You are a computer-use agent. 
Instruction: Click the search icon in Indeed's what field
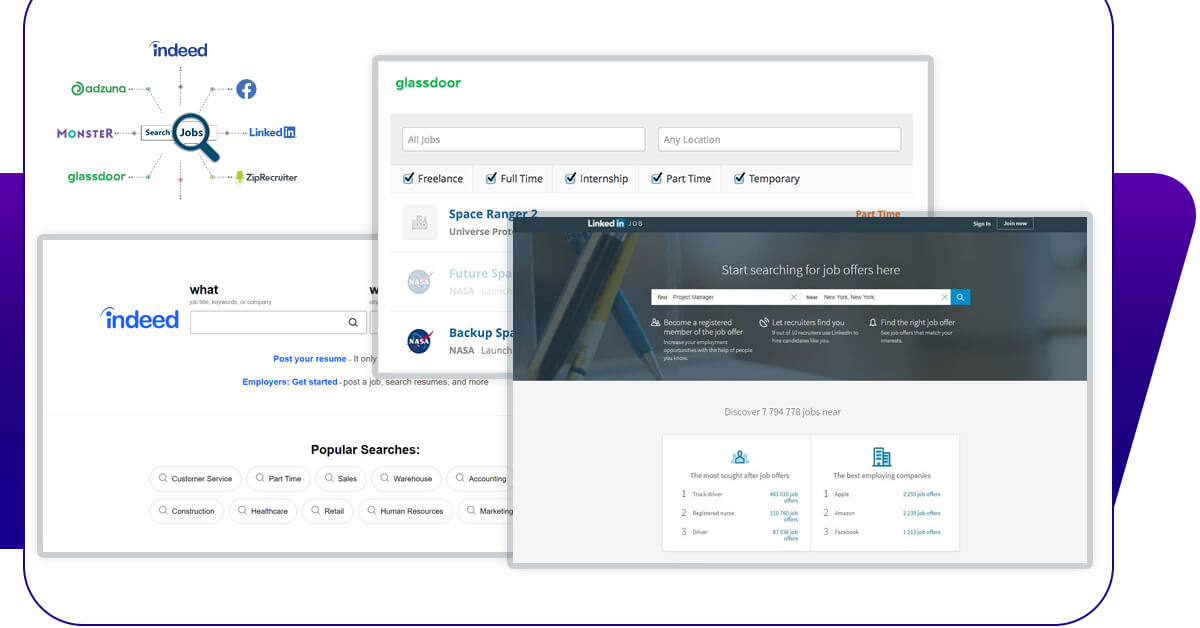tap(352, 323)
